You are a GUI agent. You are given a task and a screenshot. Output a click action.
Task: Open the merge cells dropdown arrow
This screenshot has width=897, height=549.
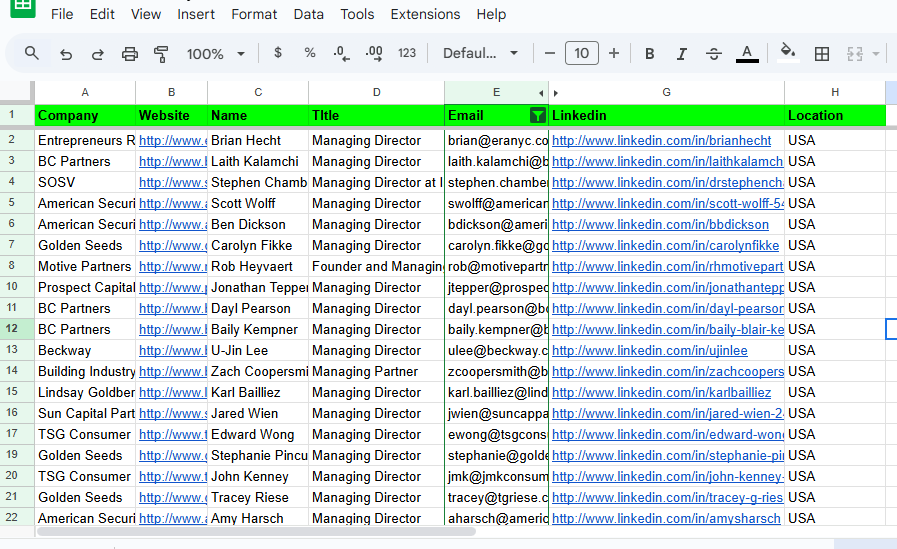[876, 54]
